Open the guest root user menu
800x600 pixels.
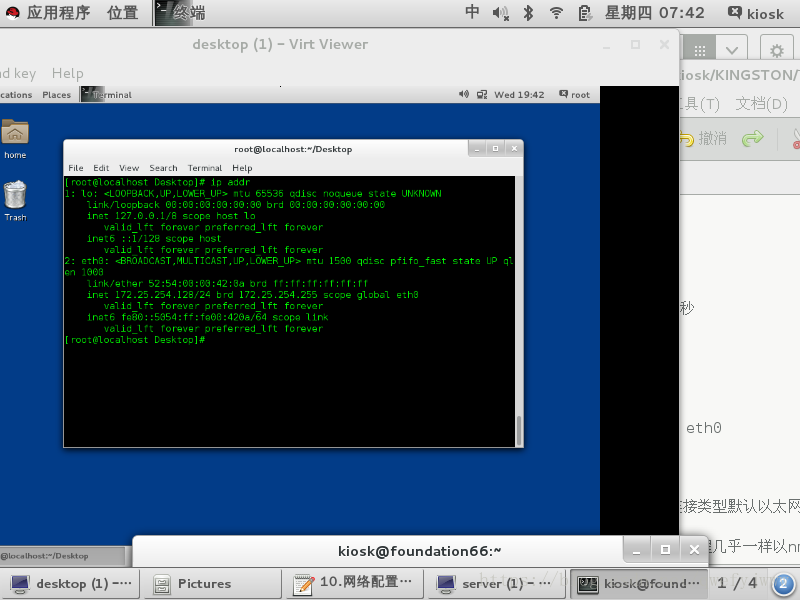click(574, 95)
